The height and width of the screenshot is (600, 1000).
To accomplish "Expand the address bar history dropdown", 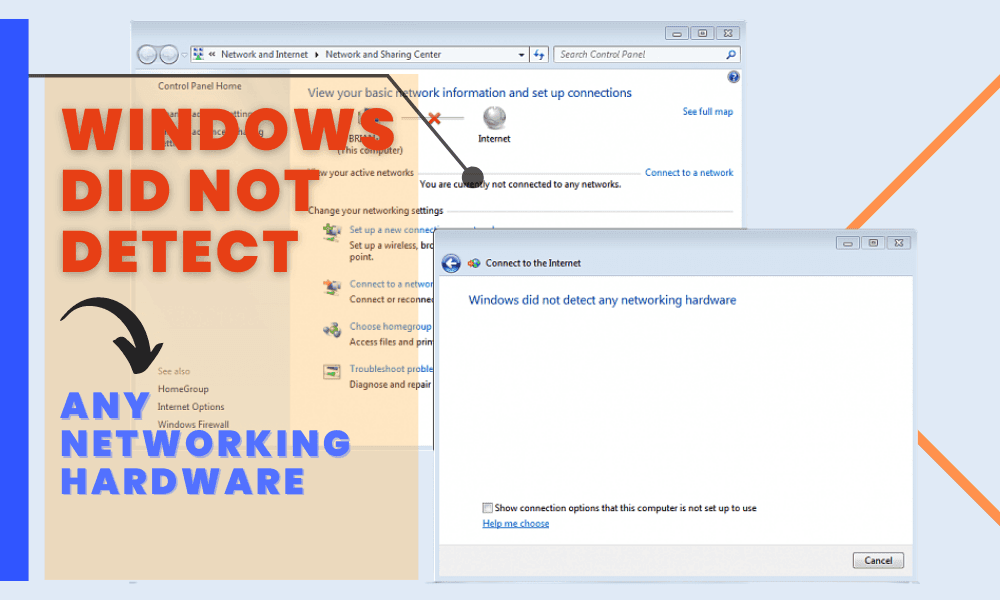I will tap(521, 55).
